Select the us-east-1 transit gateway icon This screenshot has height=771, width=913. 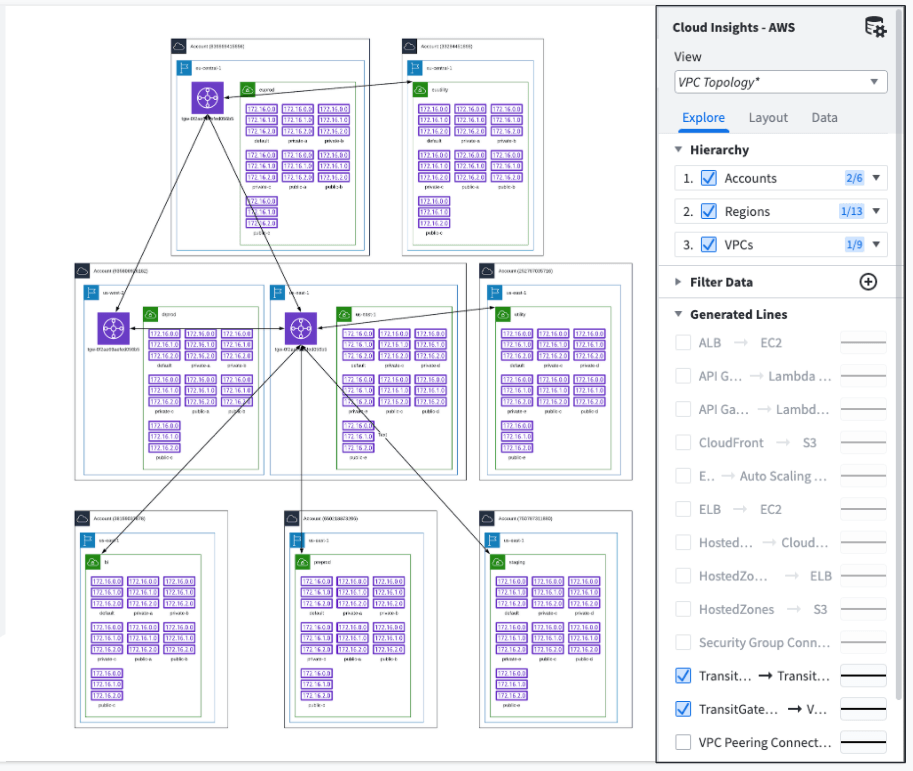click(x=300, y=328)
